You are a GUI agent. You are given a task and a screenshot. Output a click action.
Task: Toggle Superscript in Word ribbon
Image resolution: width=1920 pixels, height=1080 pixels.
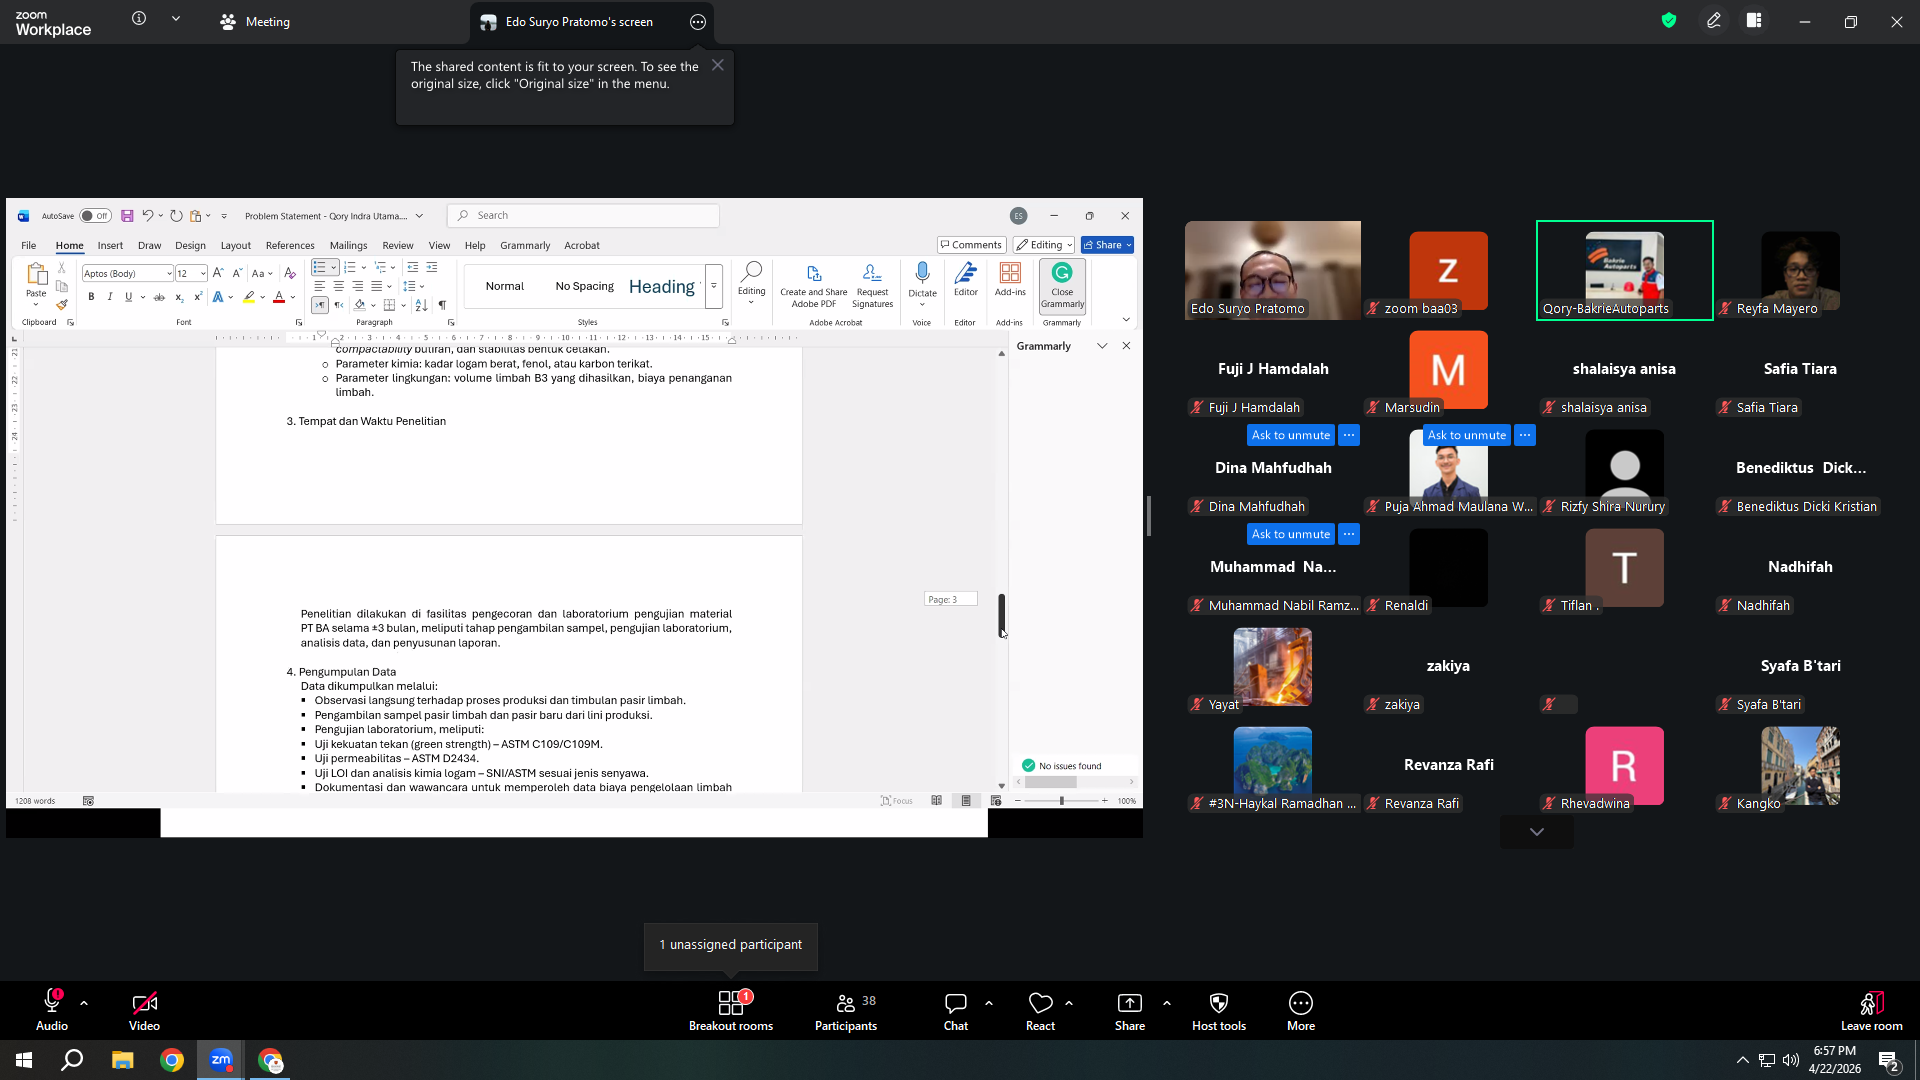coord(198,297)
